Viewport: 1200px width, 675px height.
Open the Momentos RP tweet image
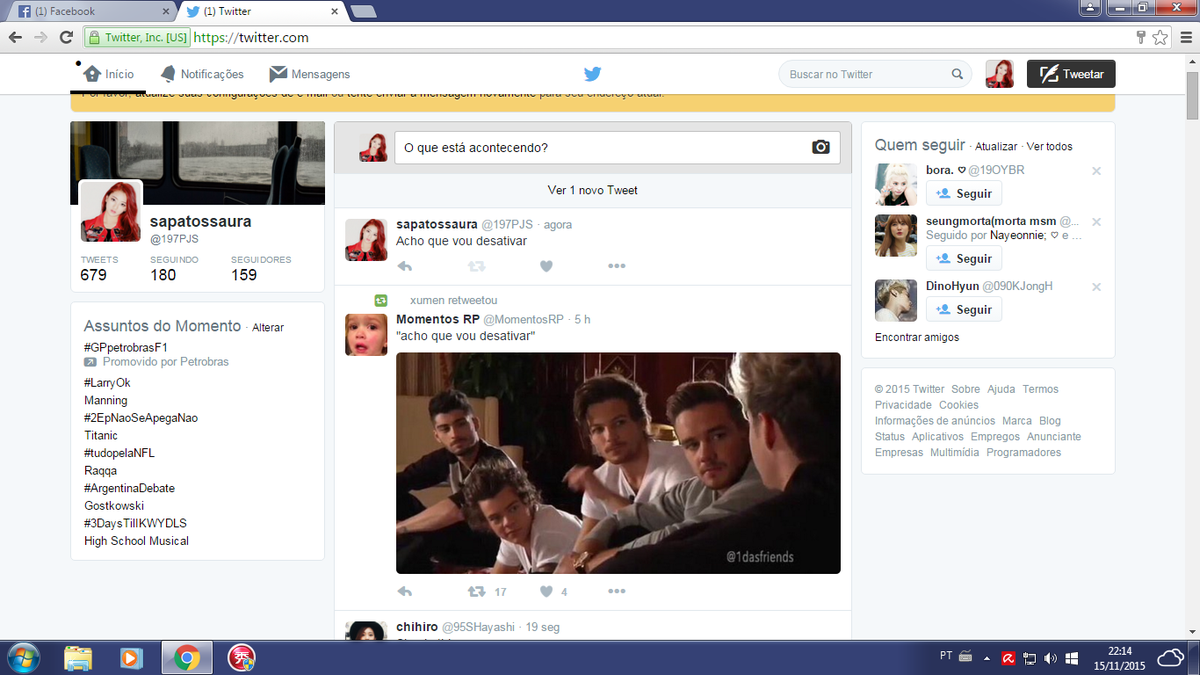(x=618, y=463)
